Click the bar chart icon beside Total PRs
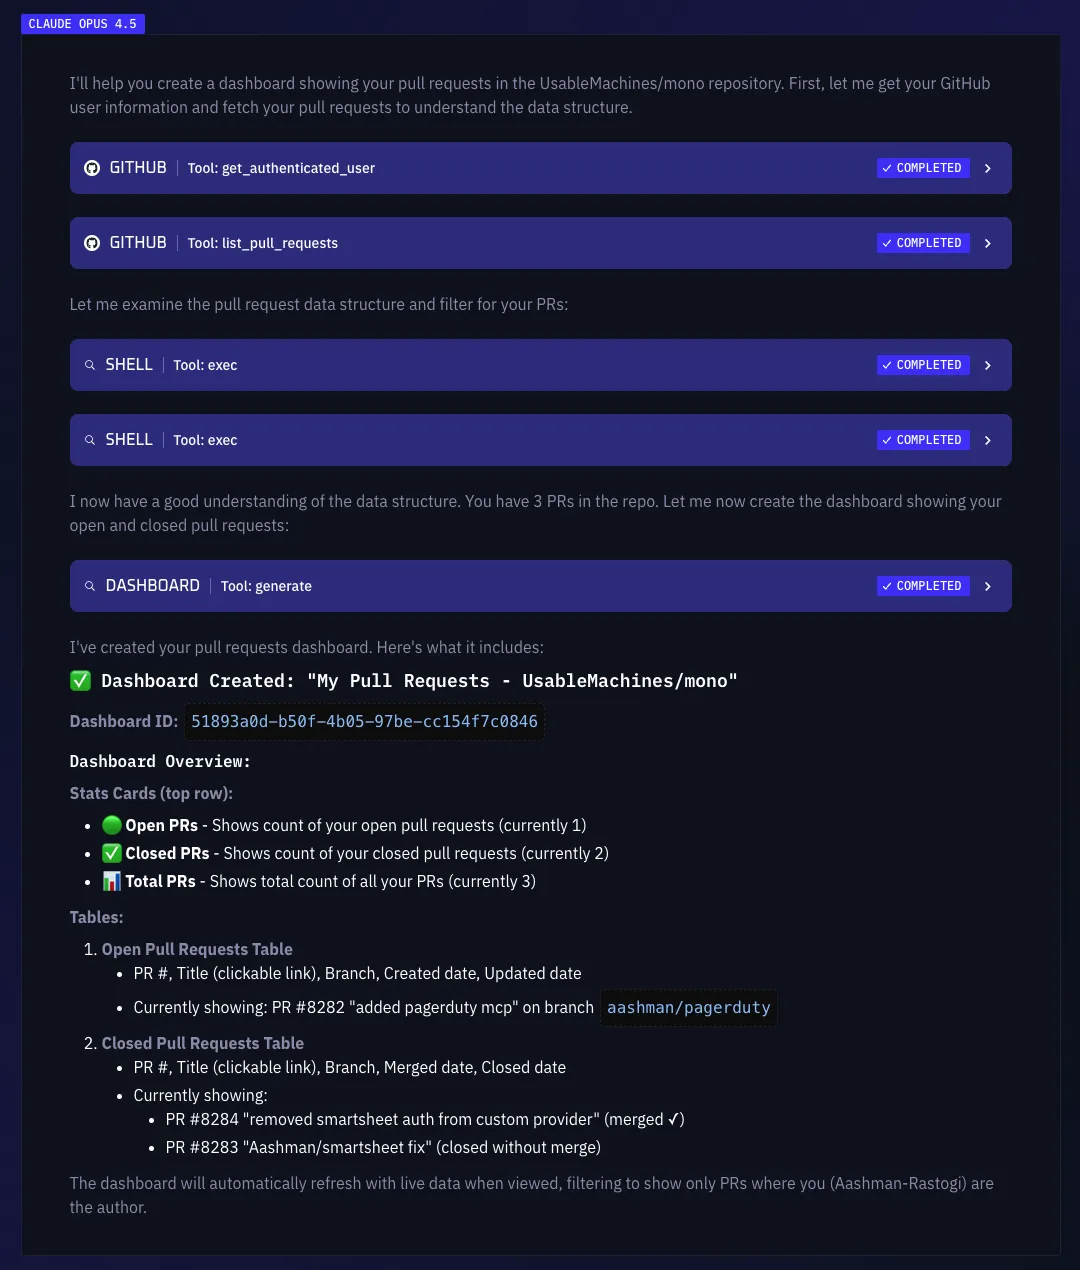 [x=111, y=881]
